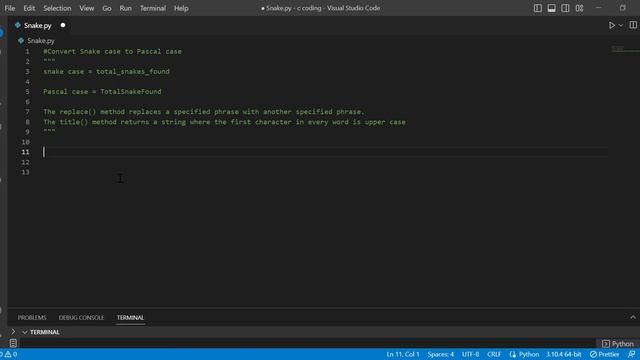Screen dimensions: 640x360
Task: Collapse the TERMINAL section header
Action: tap(41, 332)
